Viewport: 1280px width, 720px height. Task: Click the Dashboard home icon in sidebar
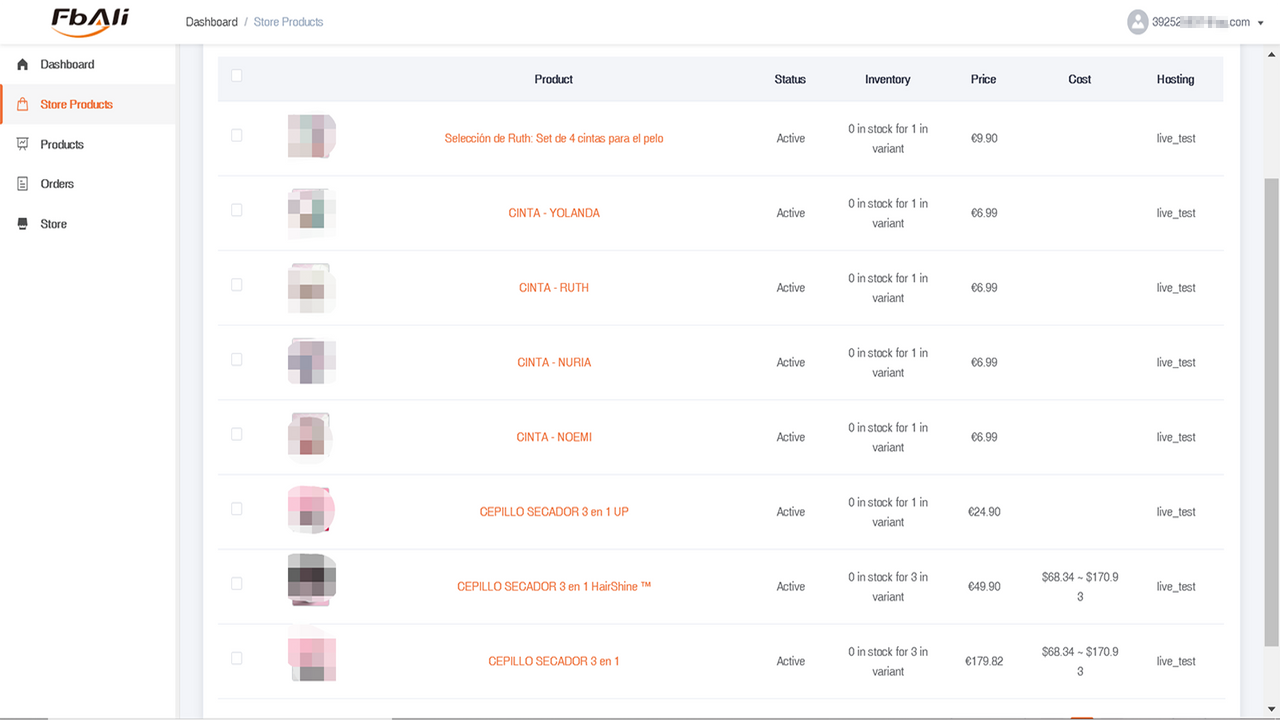tap(23, 65)
